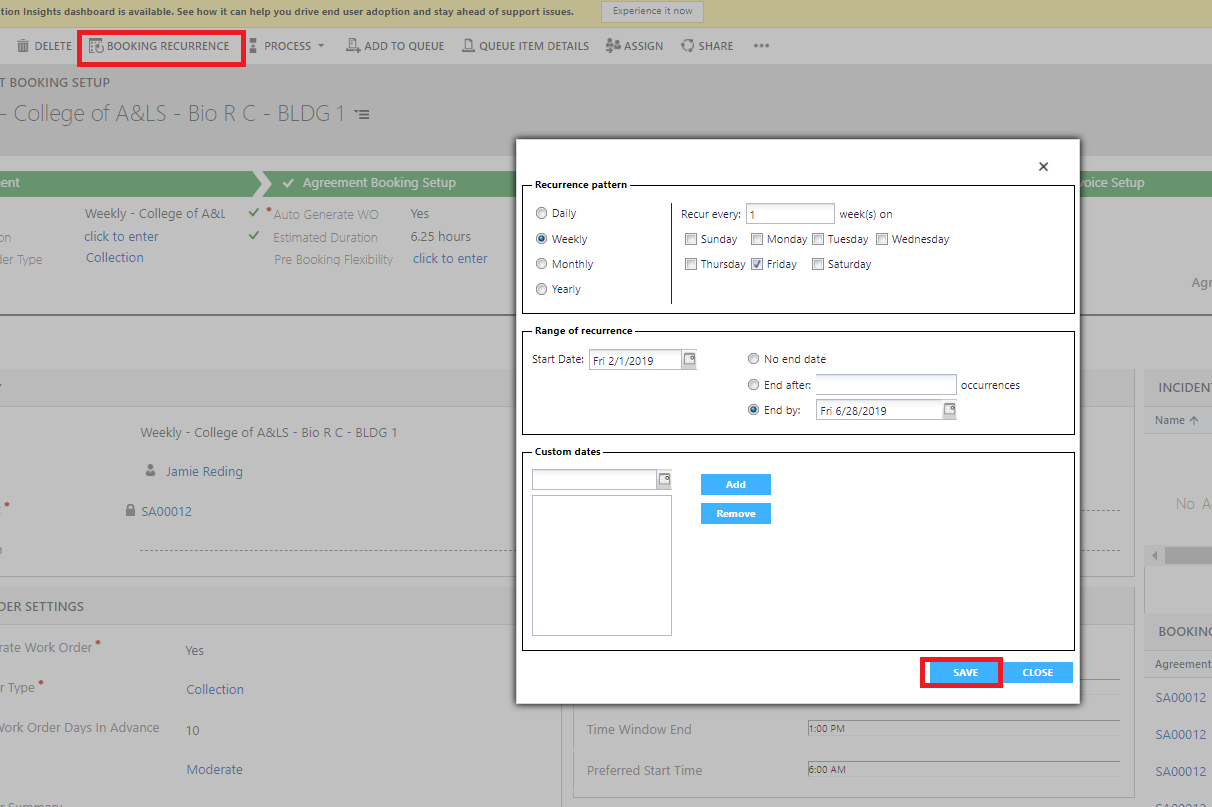Click the Delete icon in the command bar
The image size is (1212, 807).
(21, 45)
